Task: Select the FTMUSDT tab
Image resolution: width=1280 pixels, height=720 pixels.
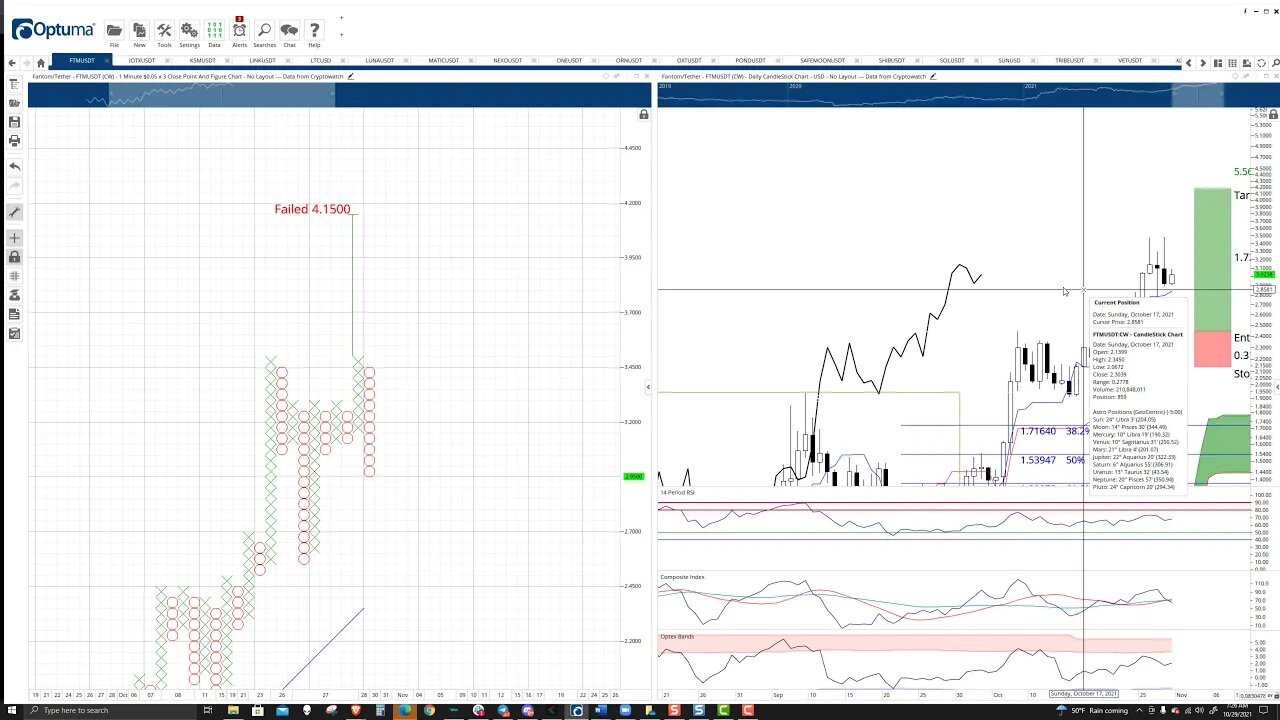Action: pos(82,61)
